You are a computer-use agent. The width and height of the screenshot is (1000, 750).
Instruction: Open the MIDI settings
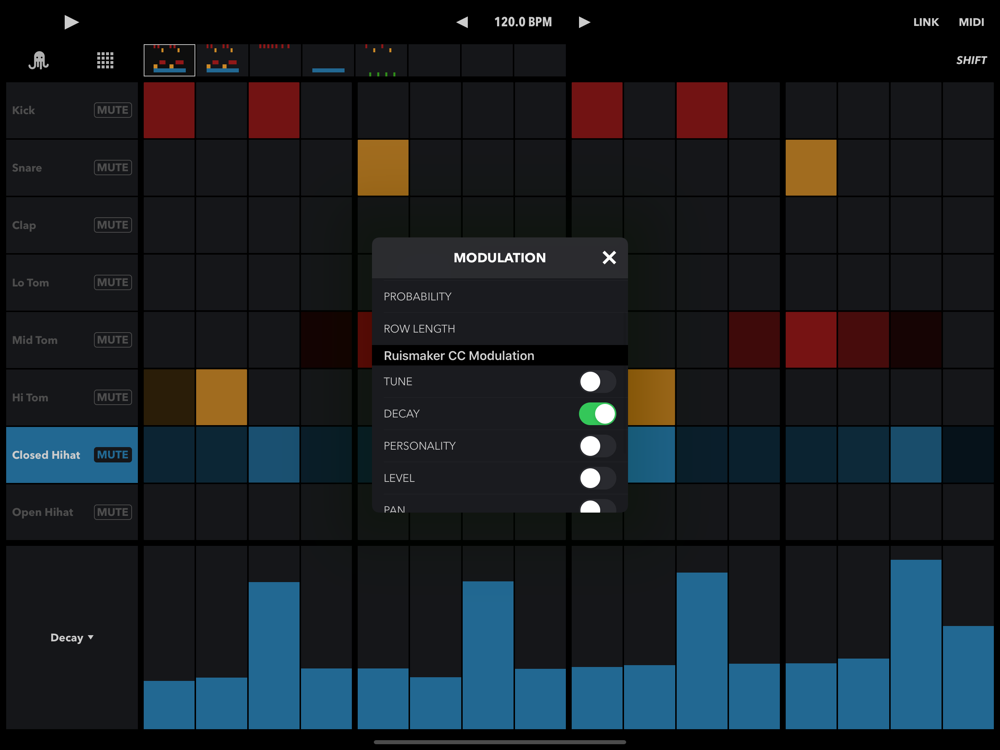[971, 22]
